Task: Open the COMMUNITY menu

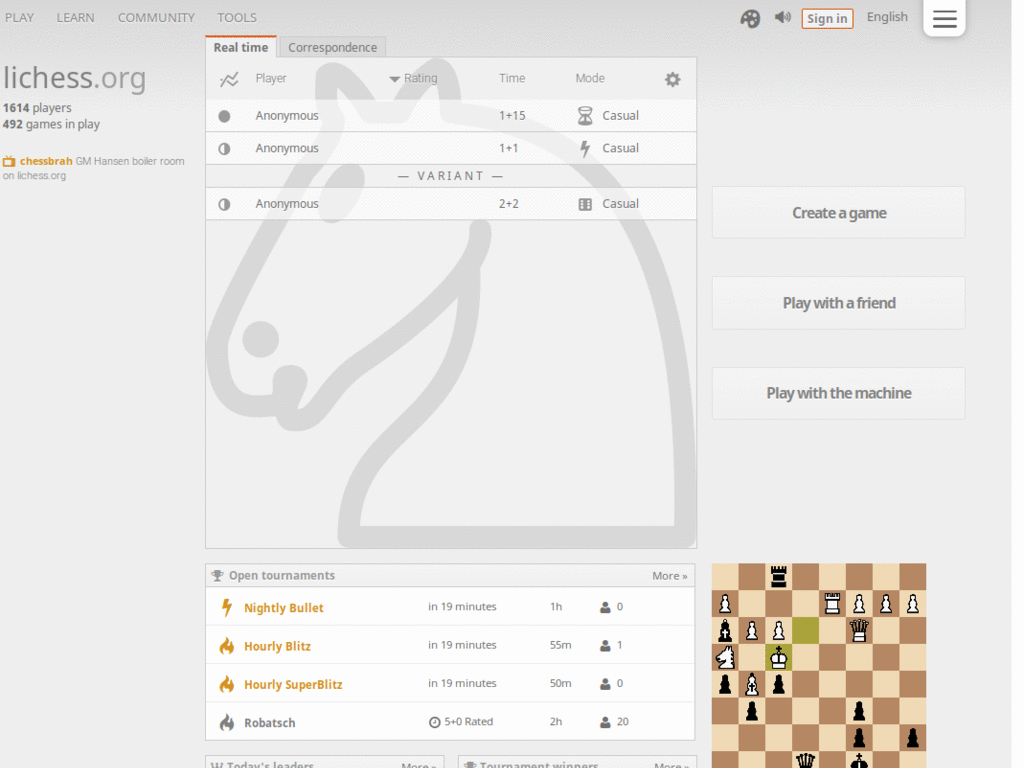Action: point(156,18)
